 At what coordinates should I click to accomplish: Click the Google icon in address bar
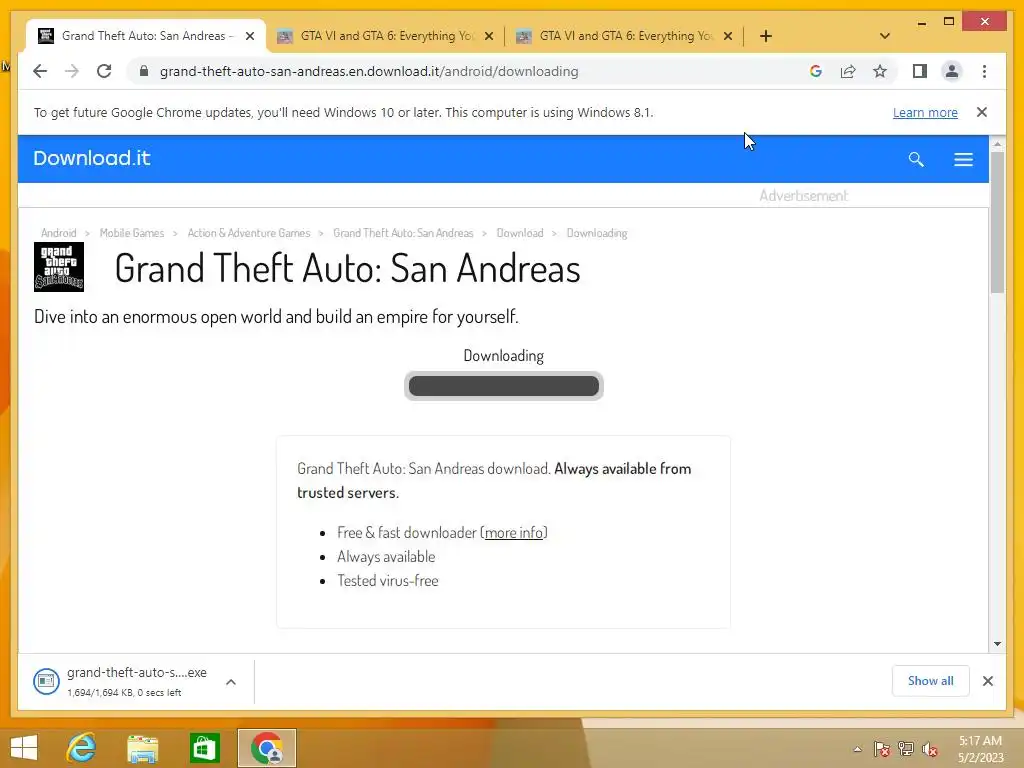[x=816, y=71]
